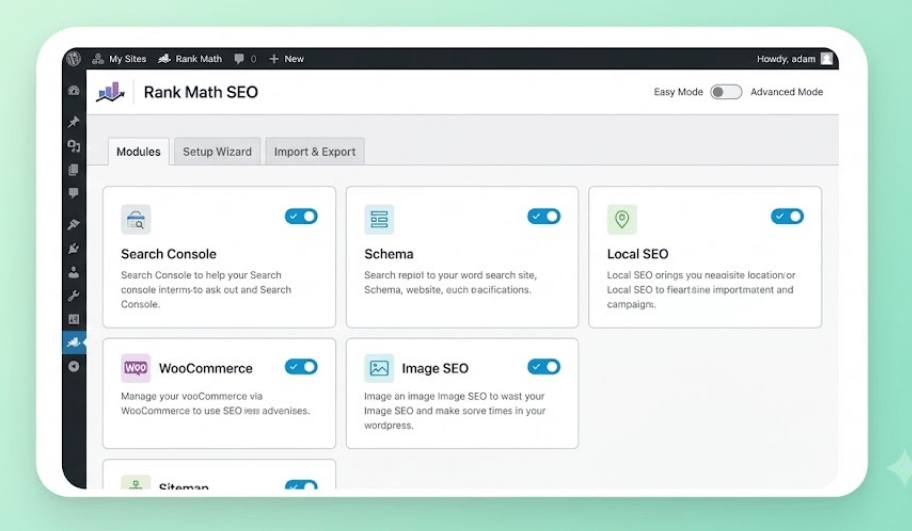Click the Search Console module icon

pos(136,219)
